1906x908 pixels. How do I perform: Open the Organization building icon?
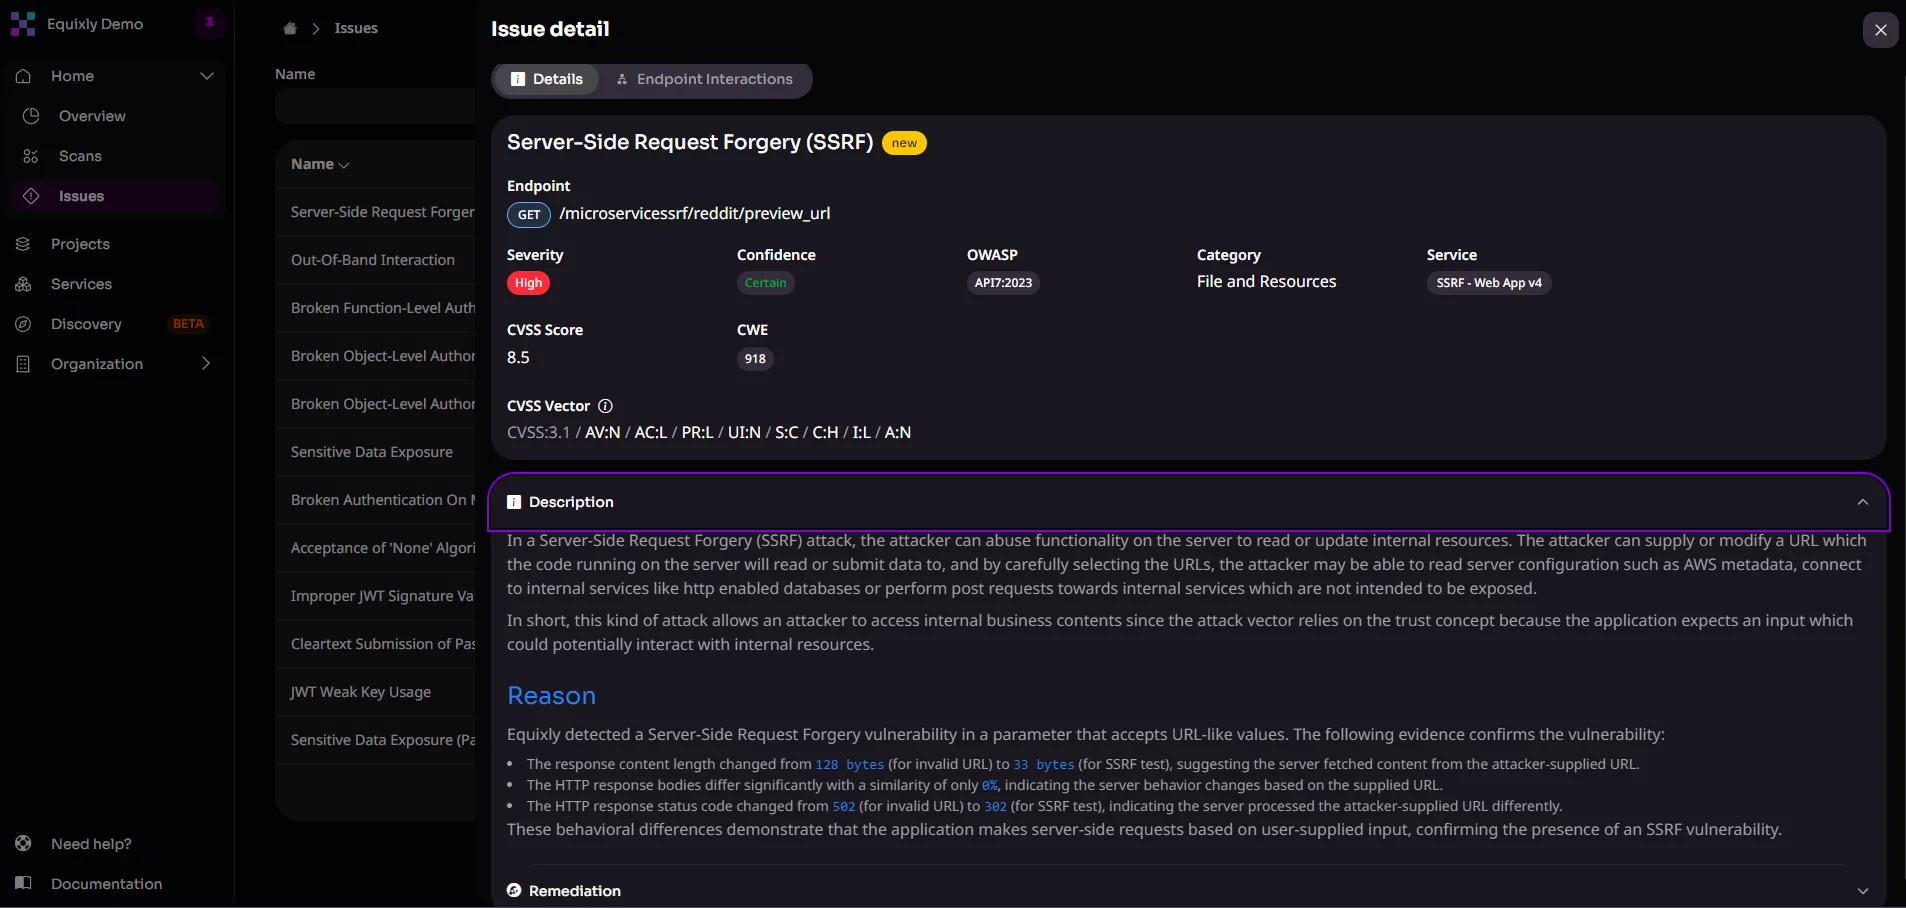(x=23, y=364)
